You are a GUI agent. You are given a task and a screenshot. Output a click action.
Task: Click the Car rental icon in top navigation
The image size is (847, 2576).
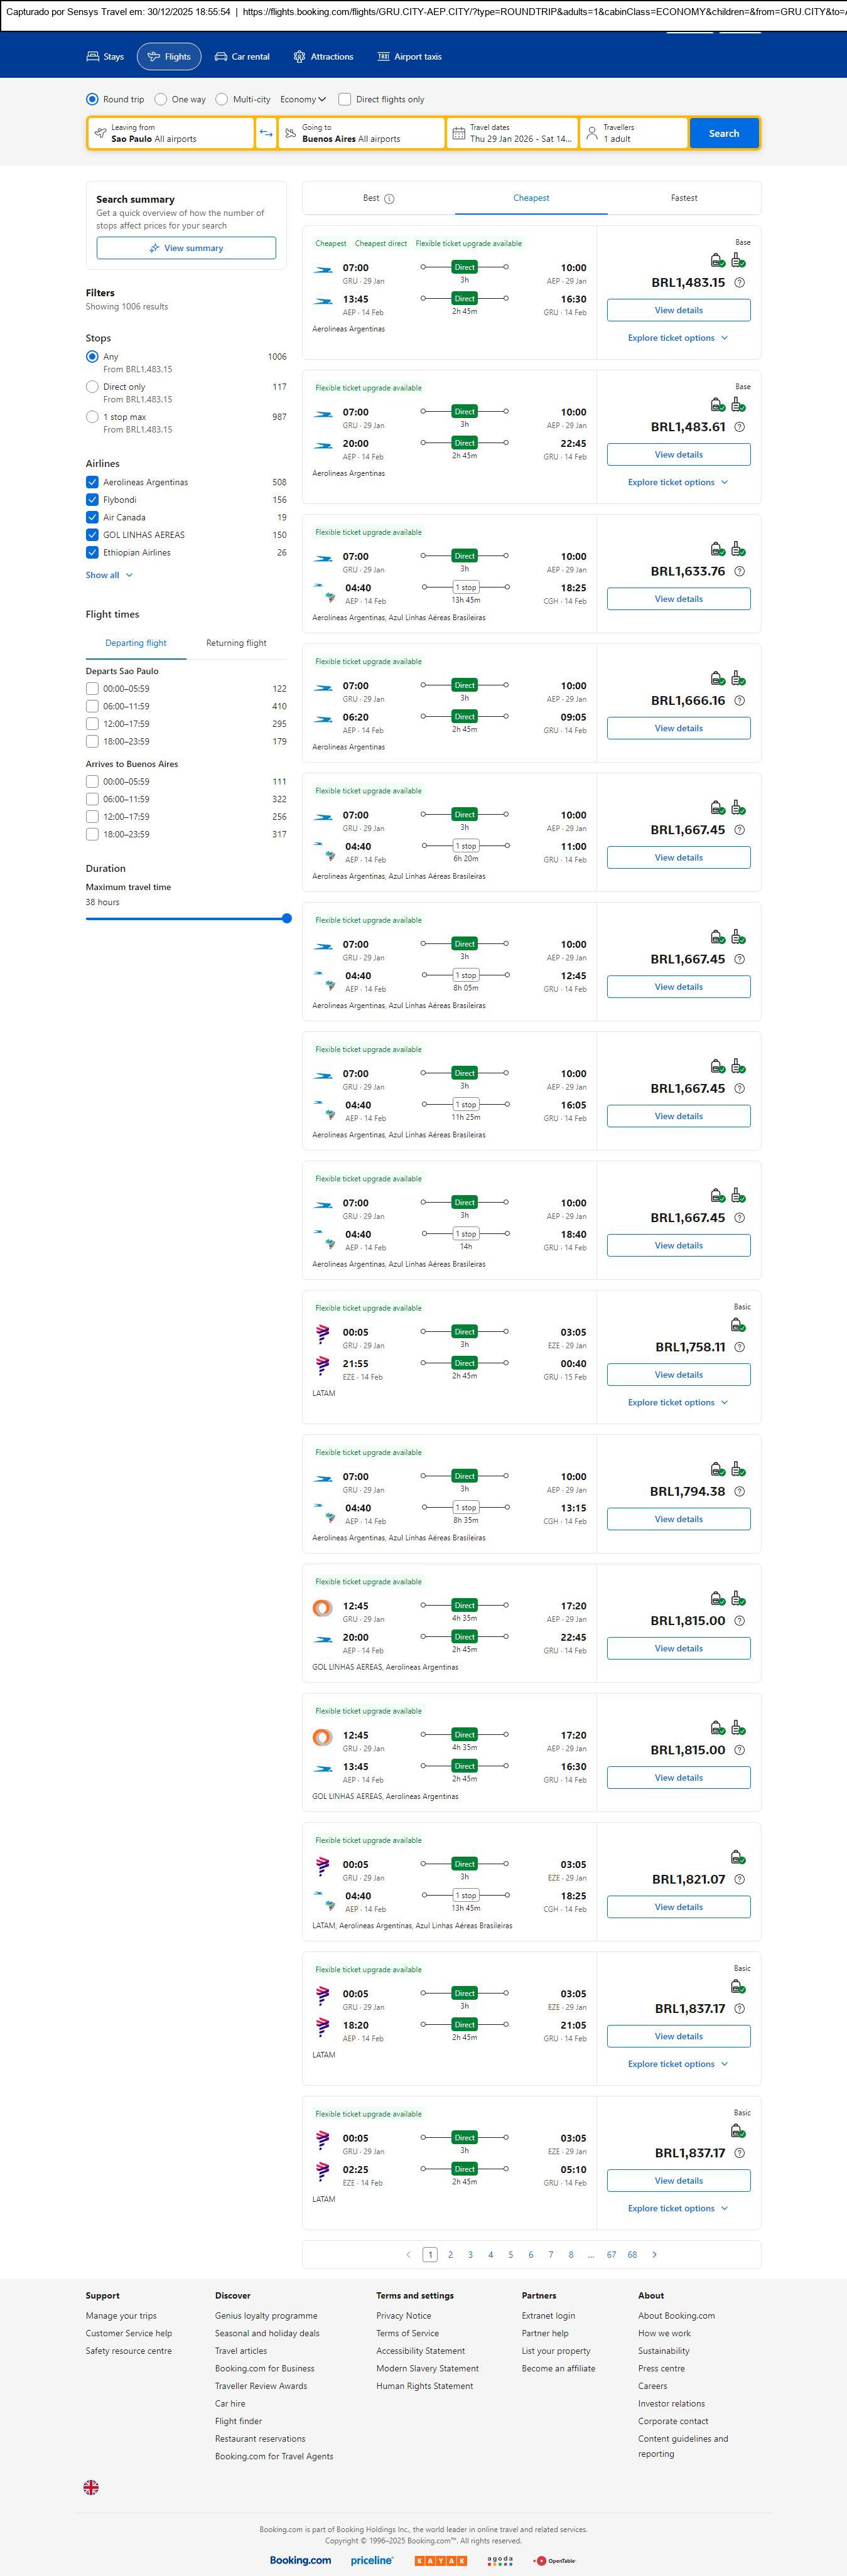click(221, 57)
